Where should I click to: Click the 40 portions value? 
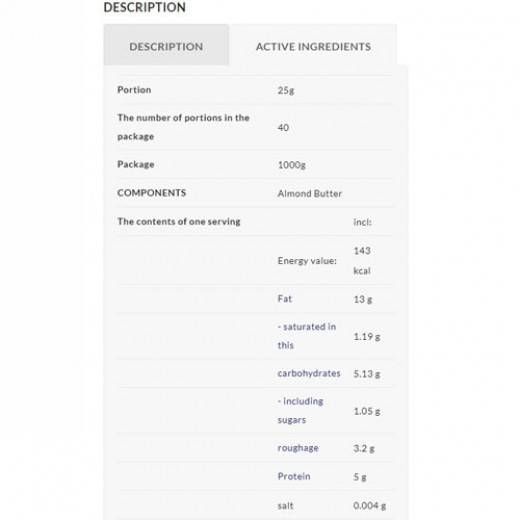(283, 127)
